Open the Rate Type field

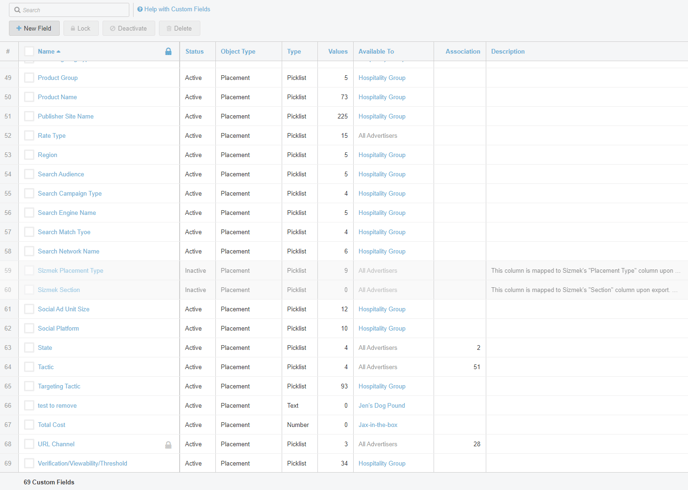(51, 136)
